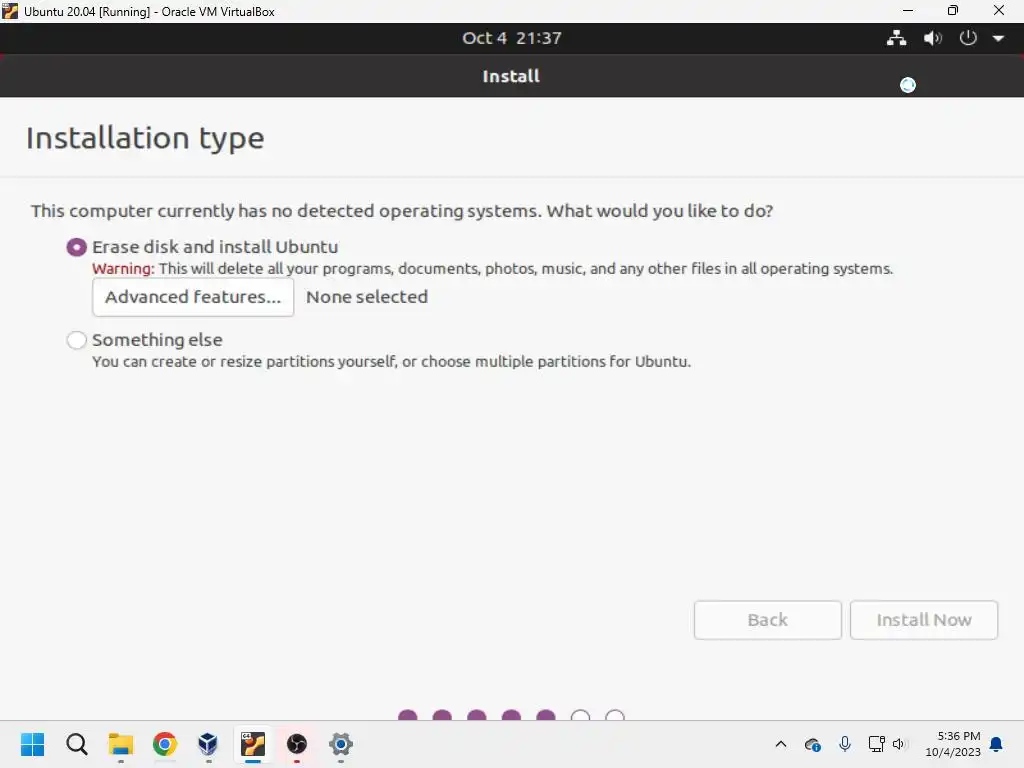Open VirtualBox Manager taskbar icon
1024x768 pixels.
(x=208, y=744)
